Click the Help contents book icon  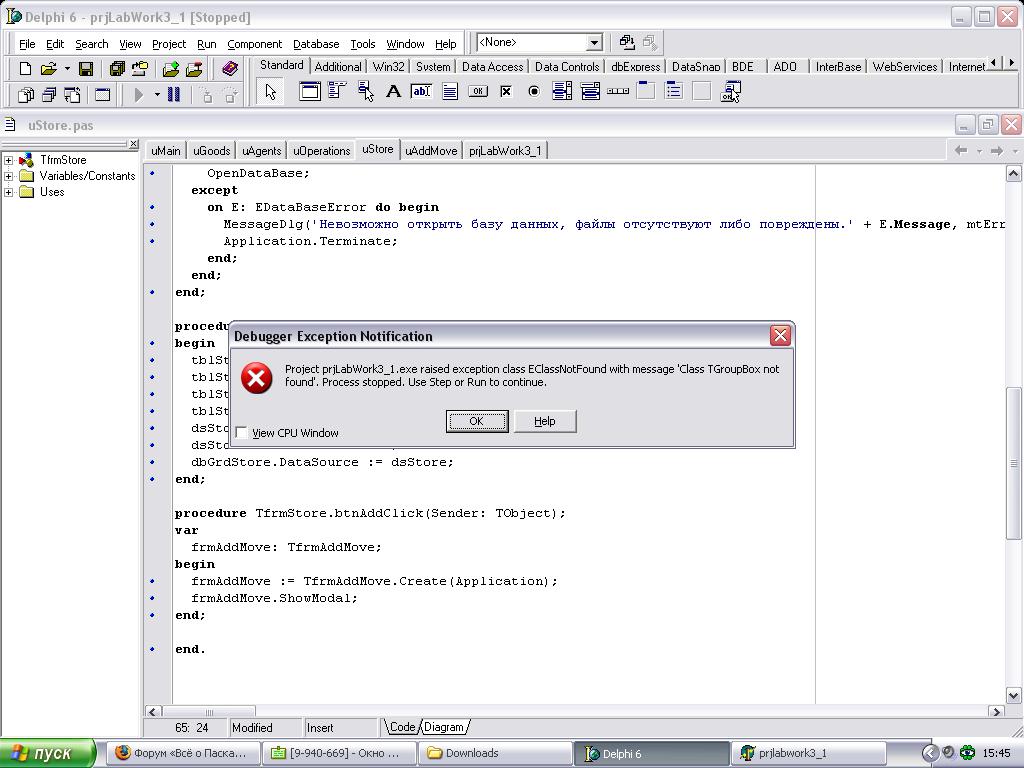[230, 69]
